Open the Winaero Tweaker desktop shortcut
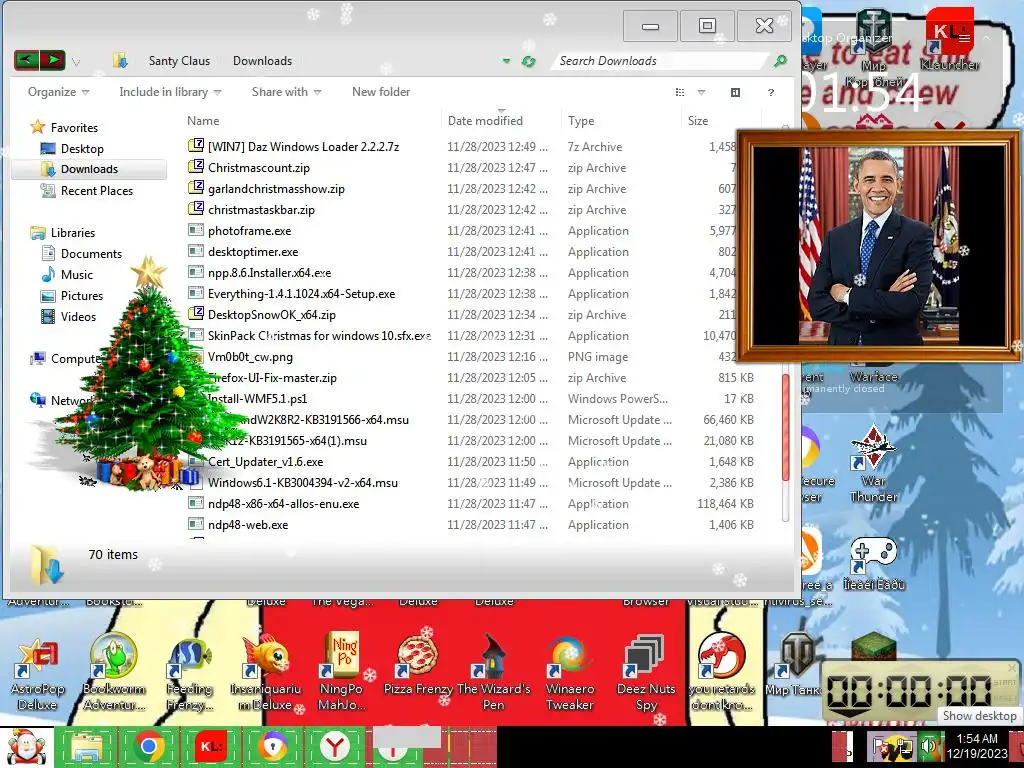 pos(569,673)
